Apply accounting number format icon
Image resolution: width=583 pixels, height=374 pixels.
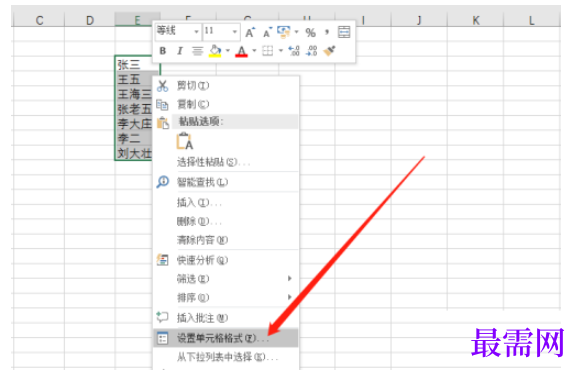(284, 32)
